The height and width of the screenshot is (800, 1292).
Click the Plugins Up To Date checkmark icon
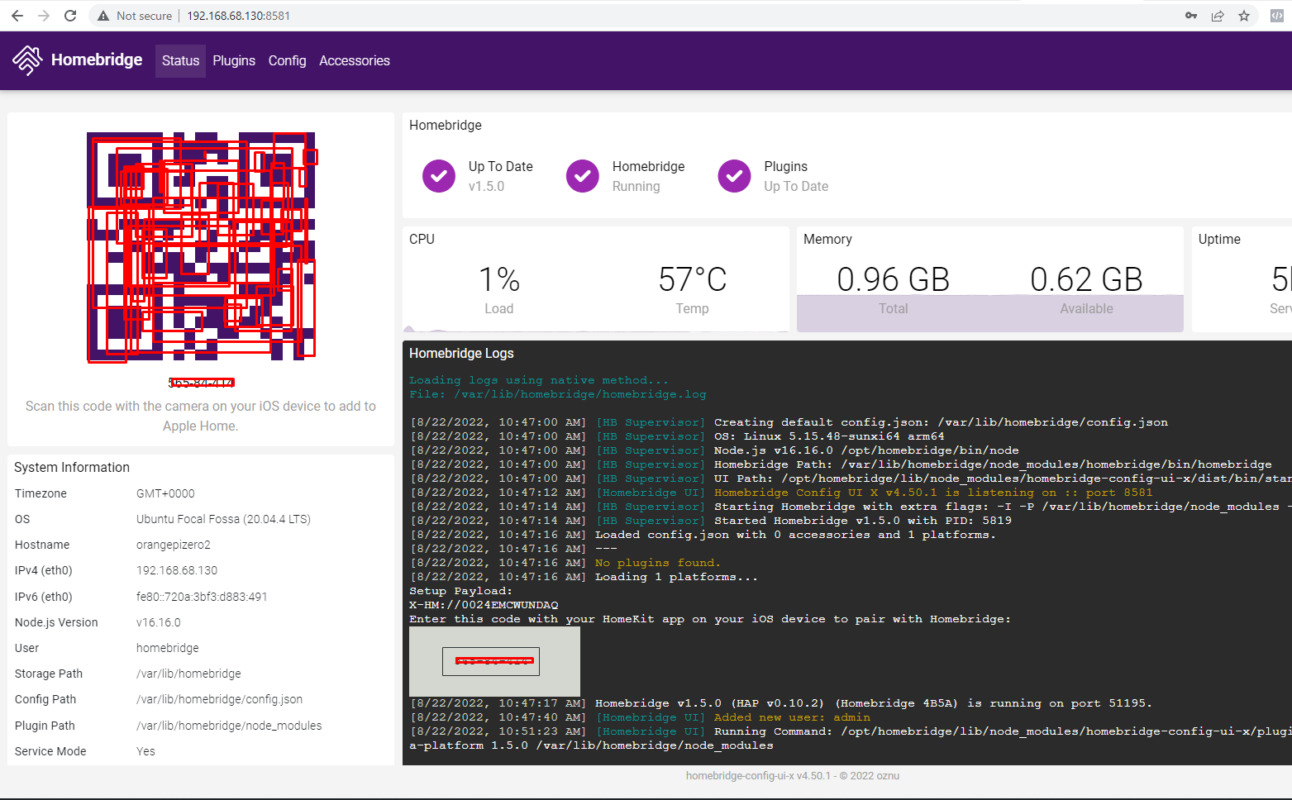tap(735, 176)
